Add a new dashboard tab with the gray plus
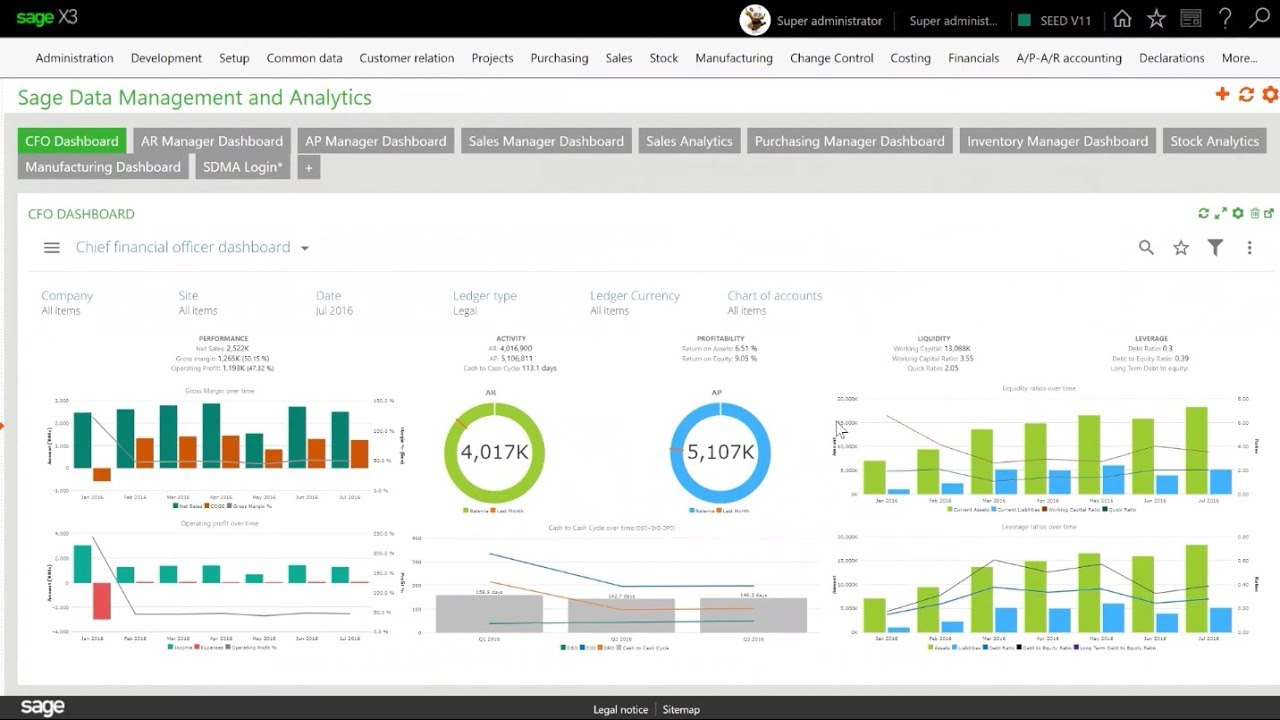This screenshot has width=1280, height=720. 309,167
